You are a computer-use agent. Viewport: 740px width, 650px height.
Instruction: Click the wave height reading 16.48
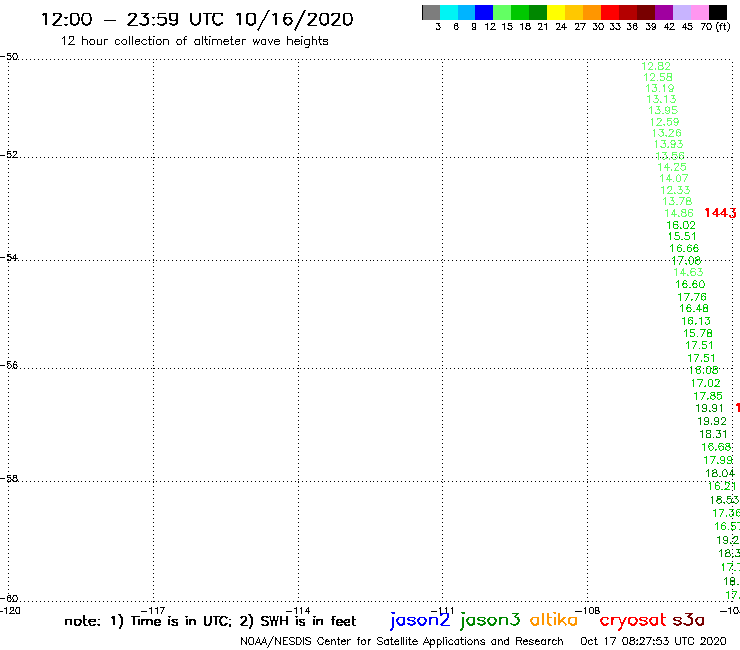(694, 308)
